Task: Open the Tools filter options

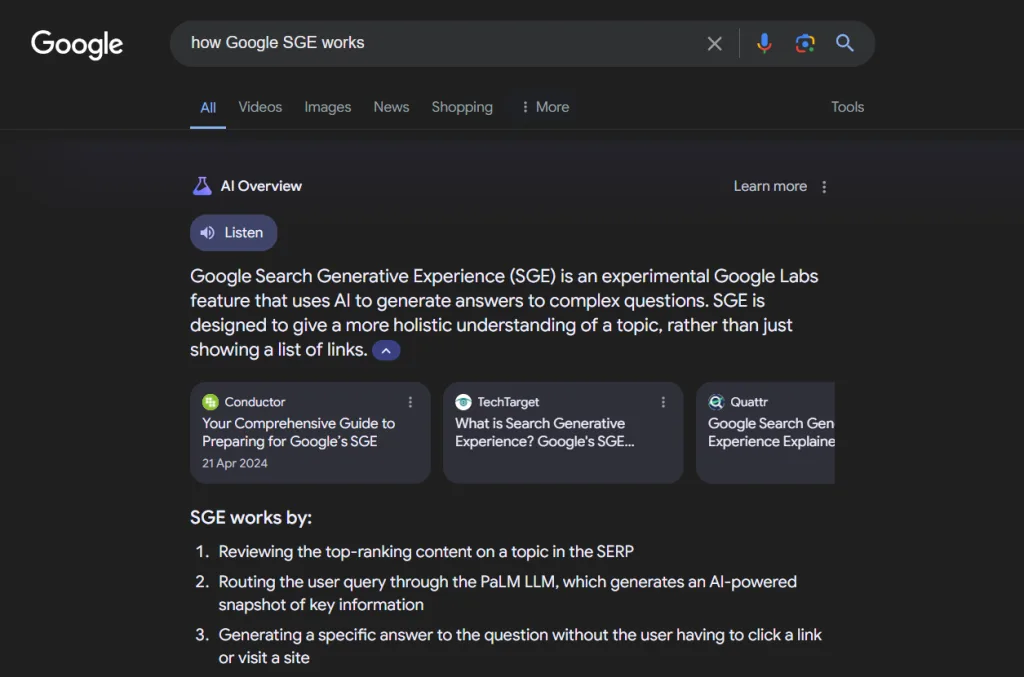Action: tap(847, 107)
